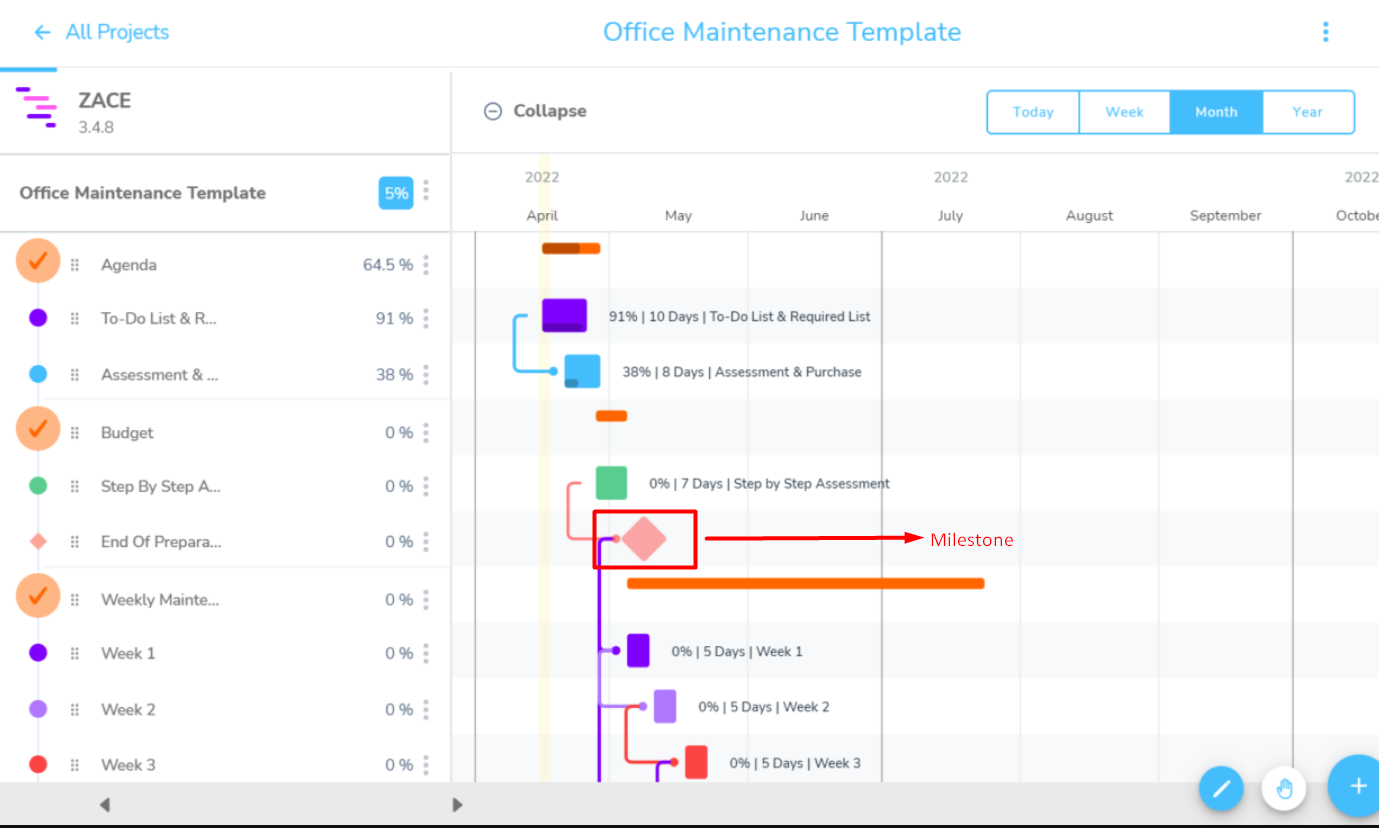The height and width of the screenshot is (828, 1379).
Task: Switch to the Week view tab
Action: 1124,112
